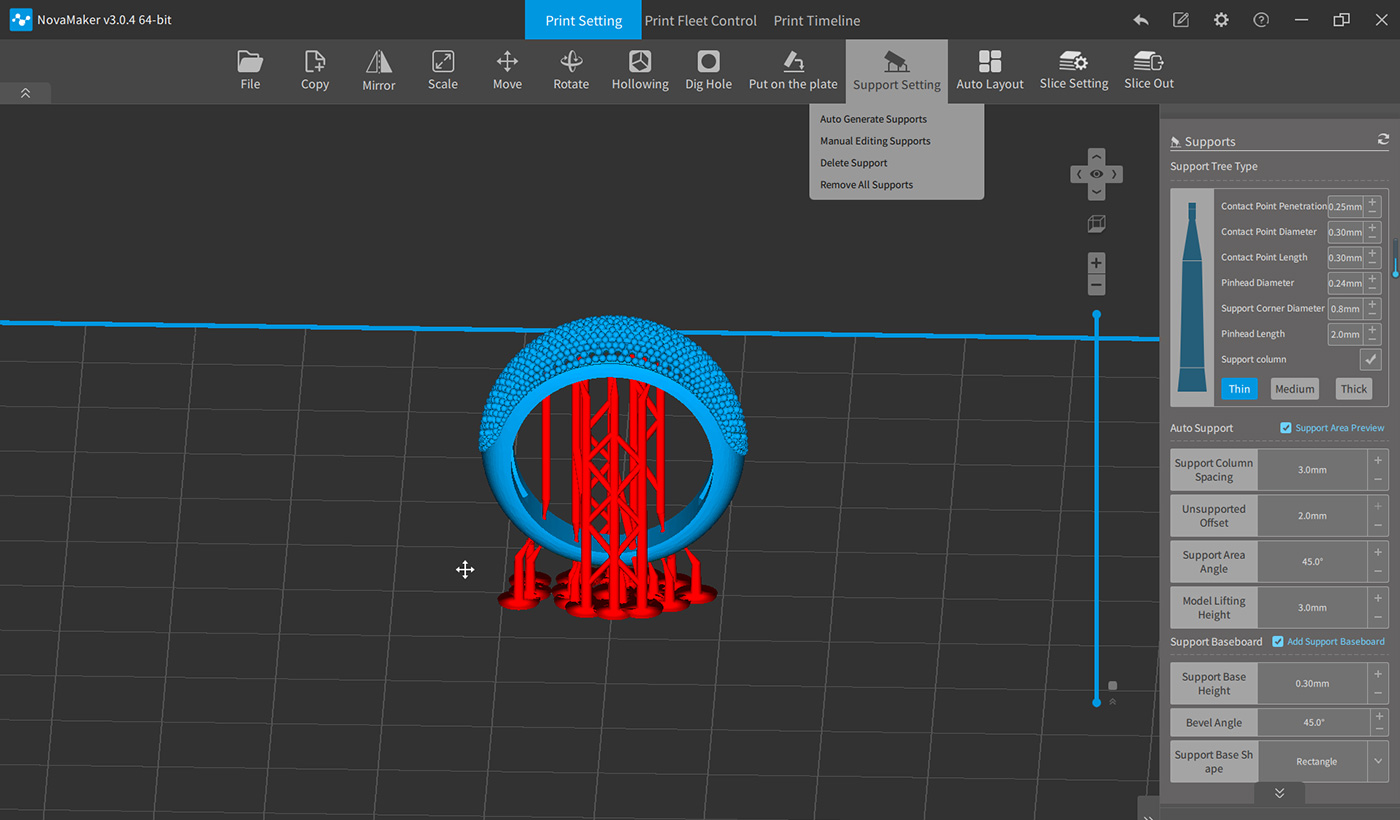1400x820 pixels.
Task: Open the Hollowing tool
Action: [x=640, y=71]
